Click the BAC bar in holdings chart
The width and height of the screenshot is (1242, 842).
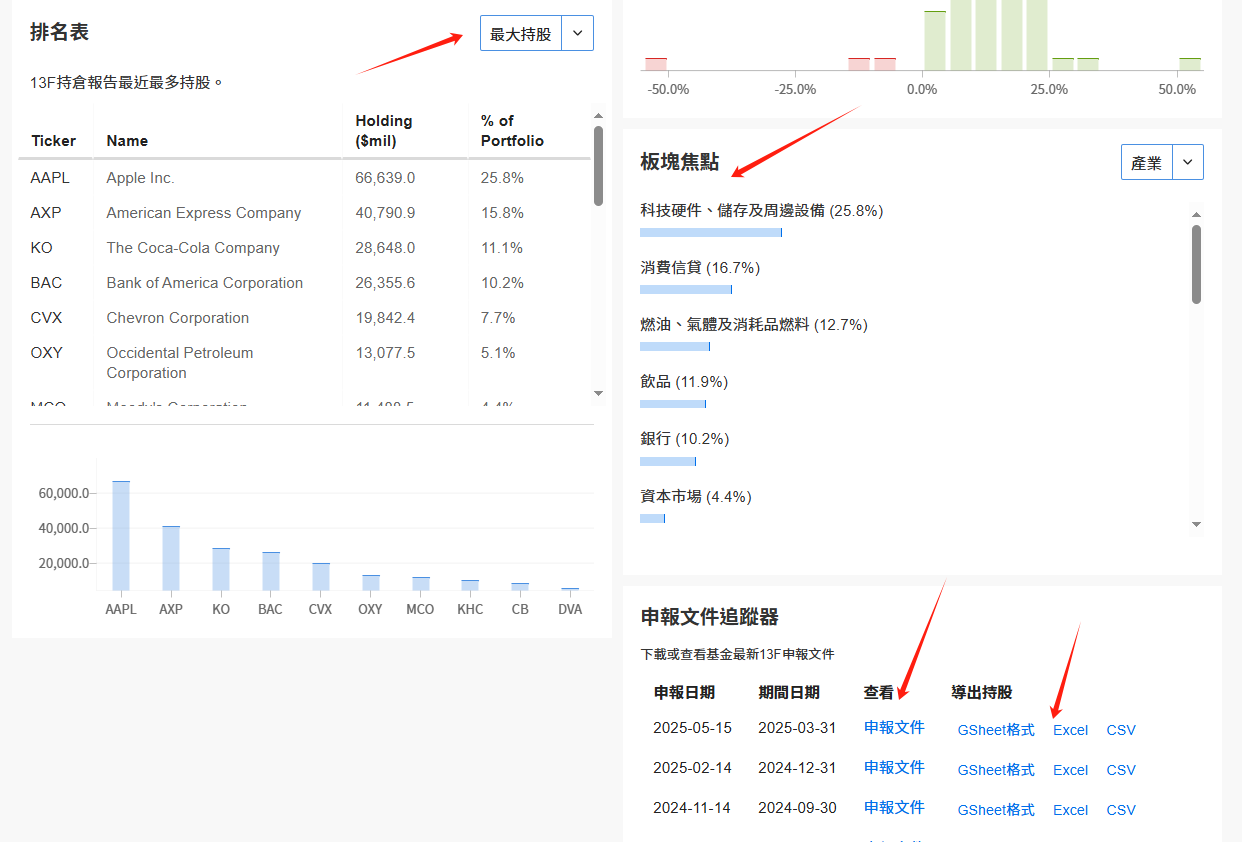click(271, 571)
